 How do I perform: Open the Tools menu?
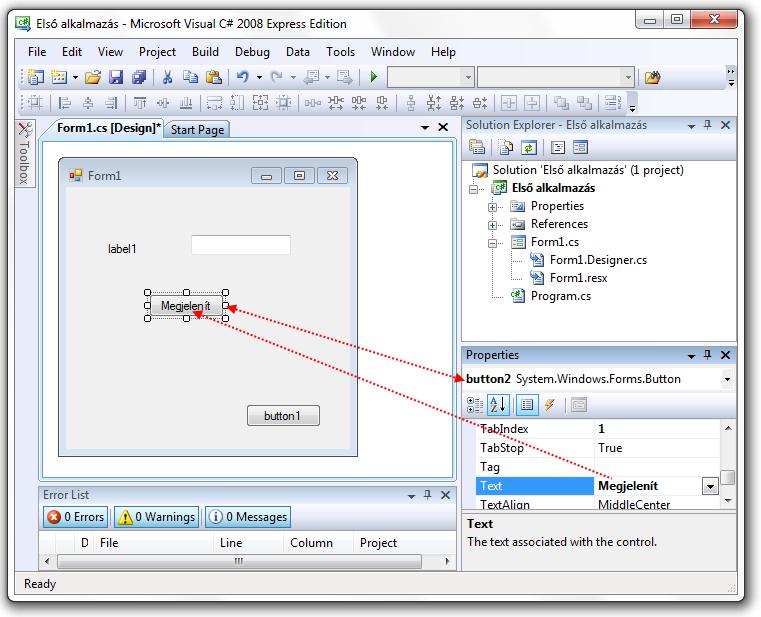click(x=340, y=52)
